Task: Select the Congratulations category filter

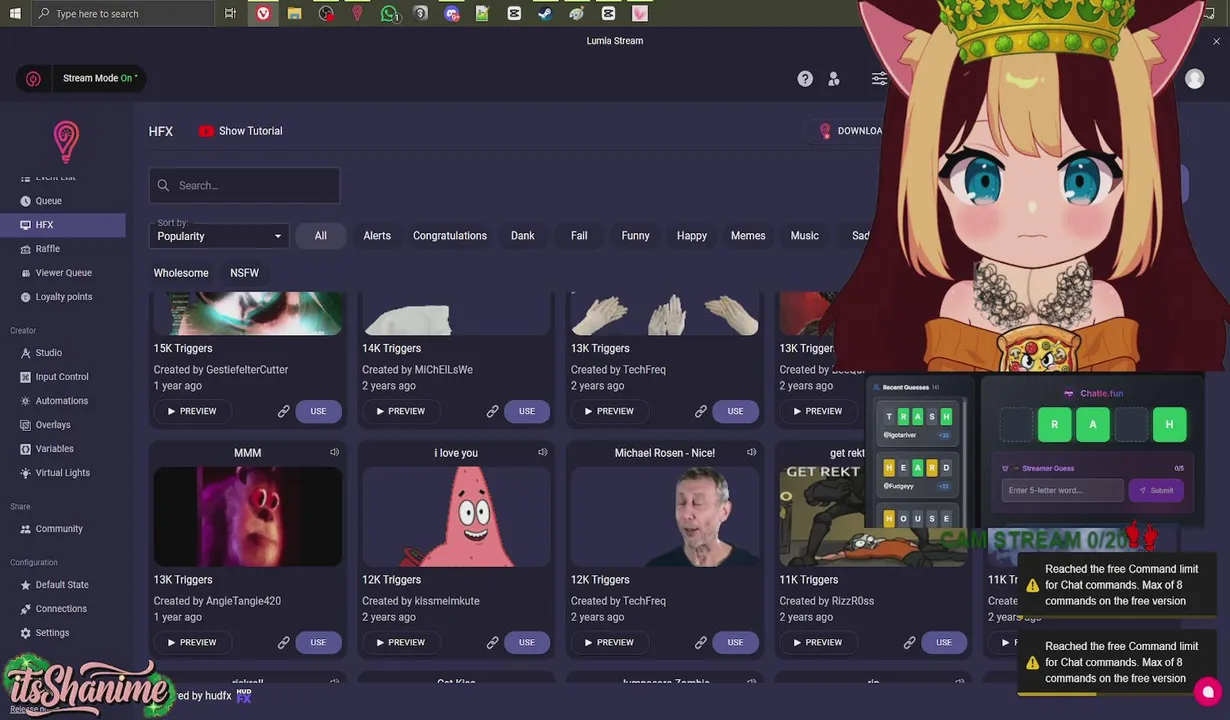Action: click(450, 236)
